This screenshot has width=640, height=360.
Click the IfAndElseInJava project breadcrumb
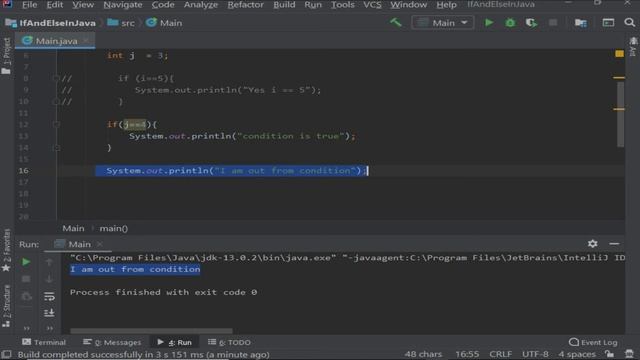(x=51, y=23)
